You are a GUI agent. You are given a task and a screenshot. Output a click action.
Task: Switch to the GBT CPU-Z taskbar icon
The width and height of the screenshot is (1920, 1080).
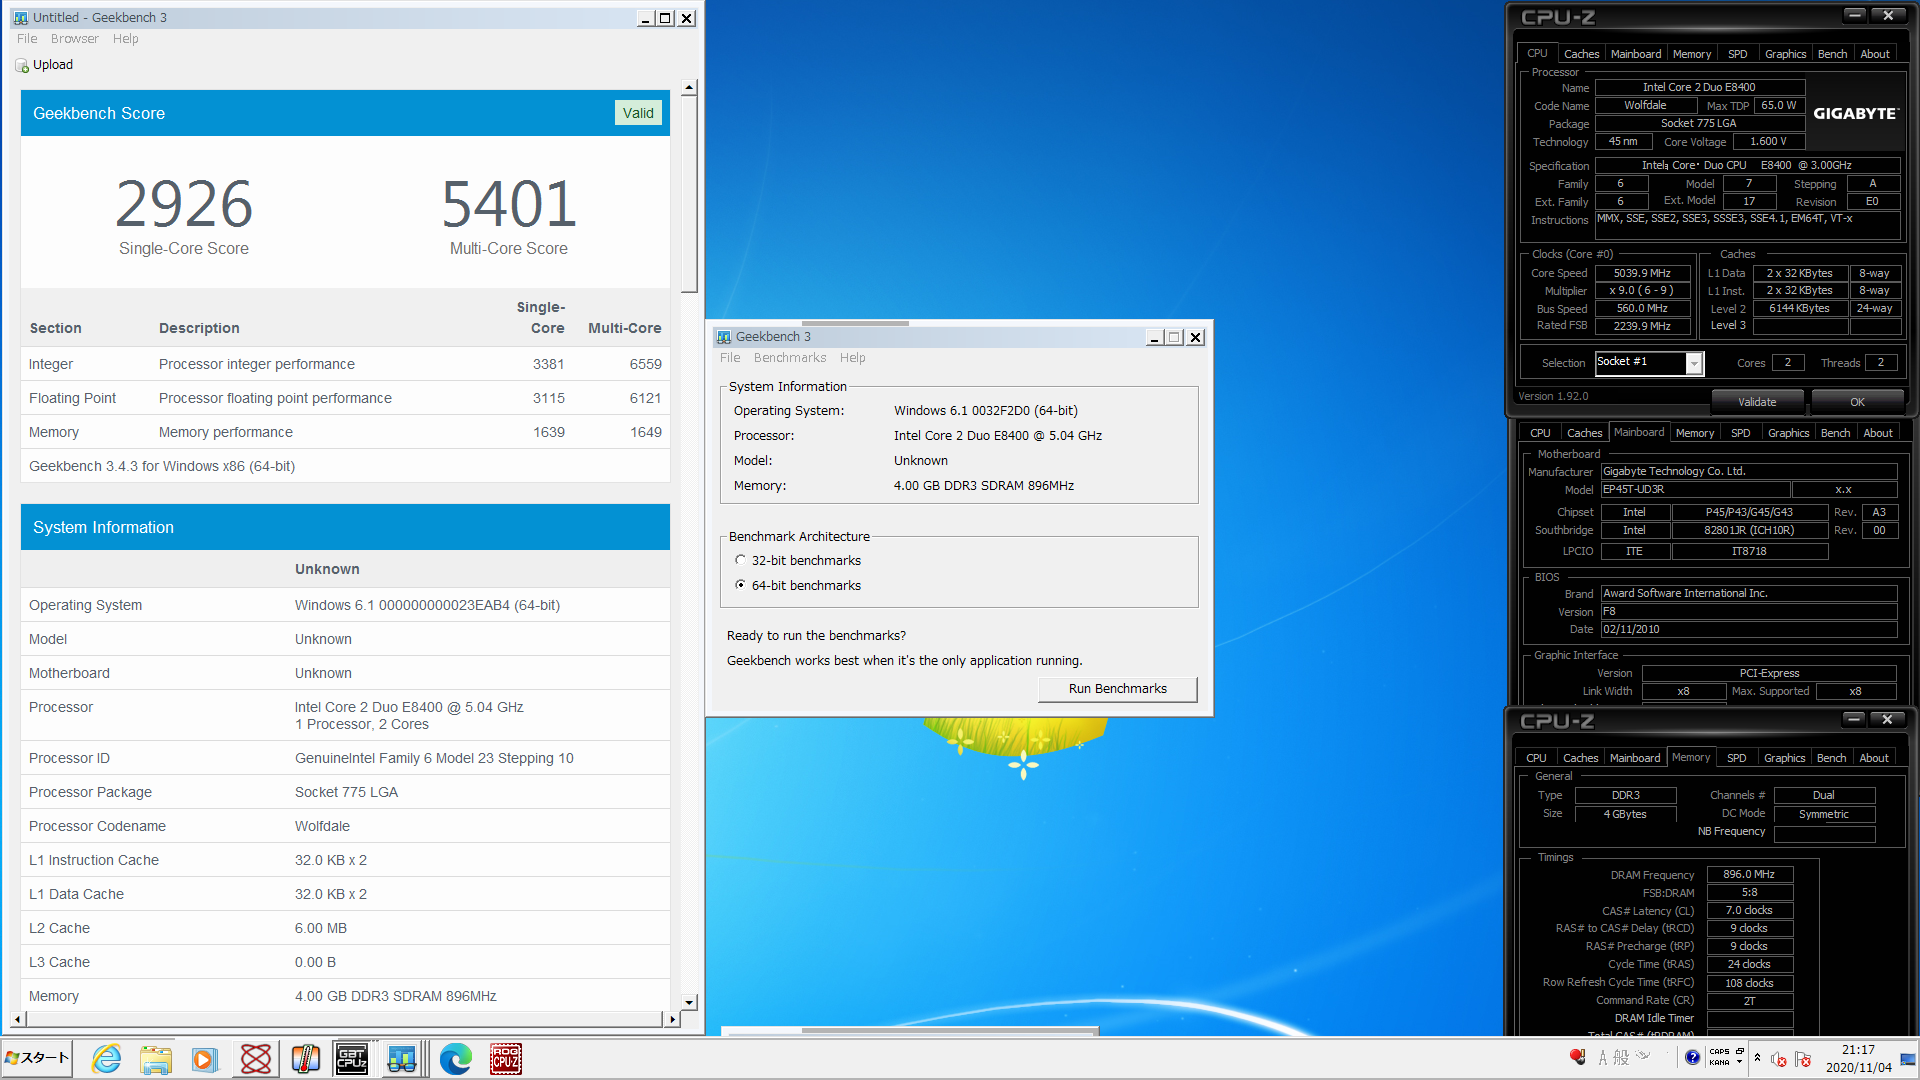pos(352,1059)
